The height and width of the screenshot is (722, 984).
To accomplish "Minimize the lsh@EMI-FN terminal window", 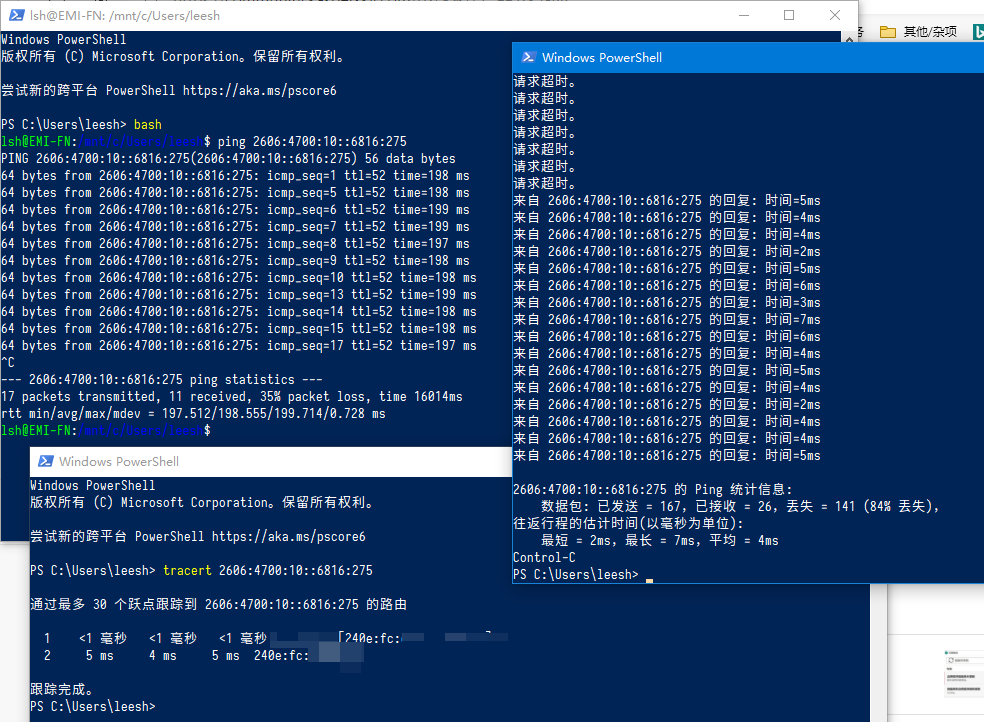I will coord(744,15).
